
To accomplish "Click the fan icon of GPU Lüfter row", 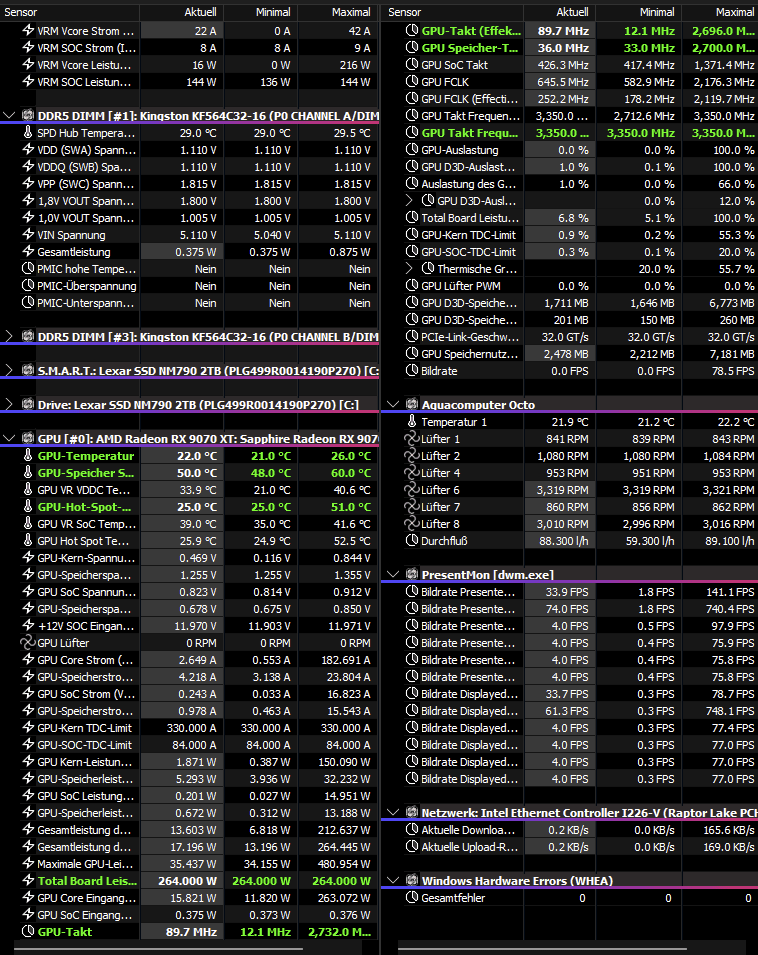I will 28,643.
